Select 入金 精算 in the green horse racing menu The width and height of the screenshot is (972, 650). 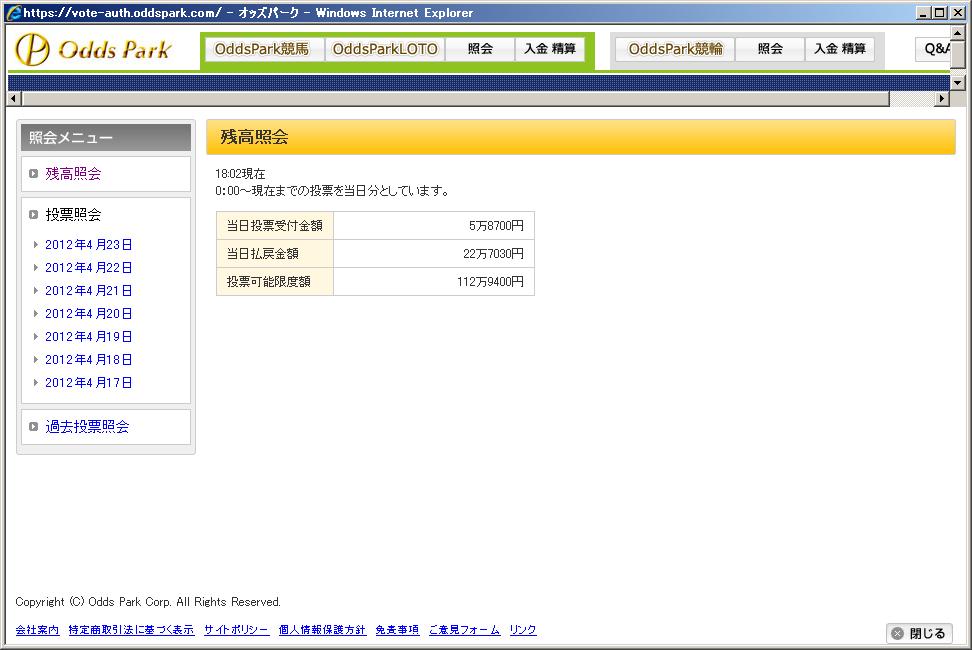click(550, 49)
